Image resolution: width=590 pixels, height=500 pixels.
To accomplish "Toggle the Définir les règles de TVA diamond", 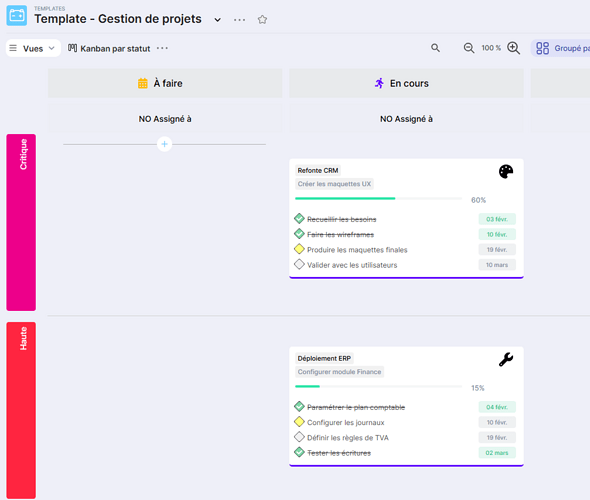I will point(299,437).
